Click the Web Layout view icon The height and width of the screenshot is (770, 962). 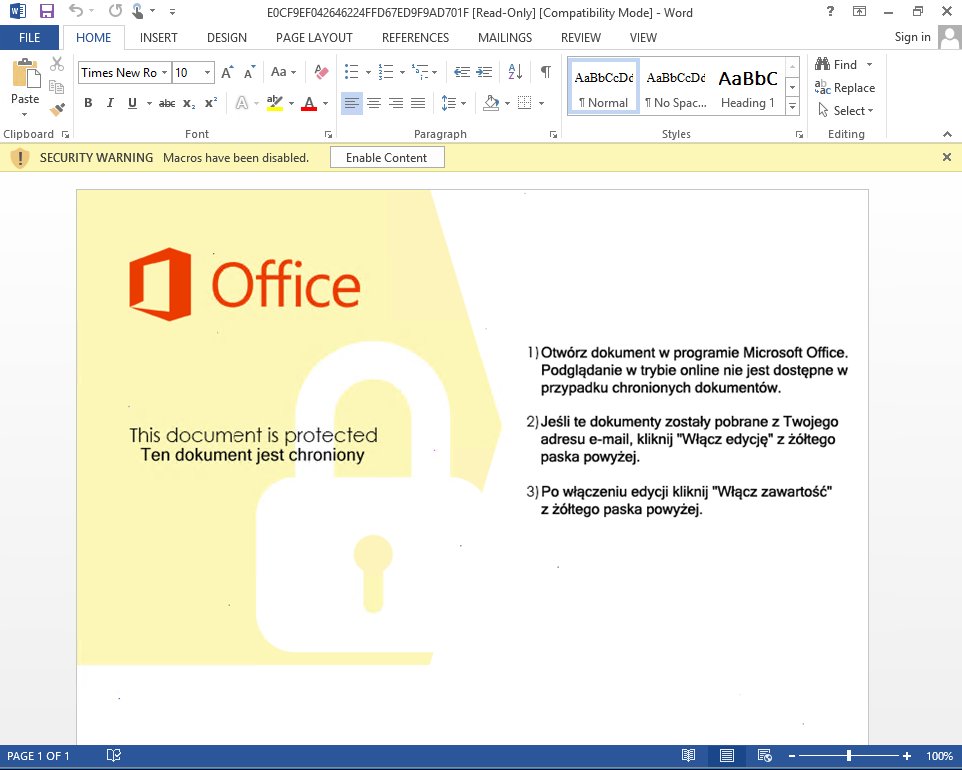764,755
